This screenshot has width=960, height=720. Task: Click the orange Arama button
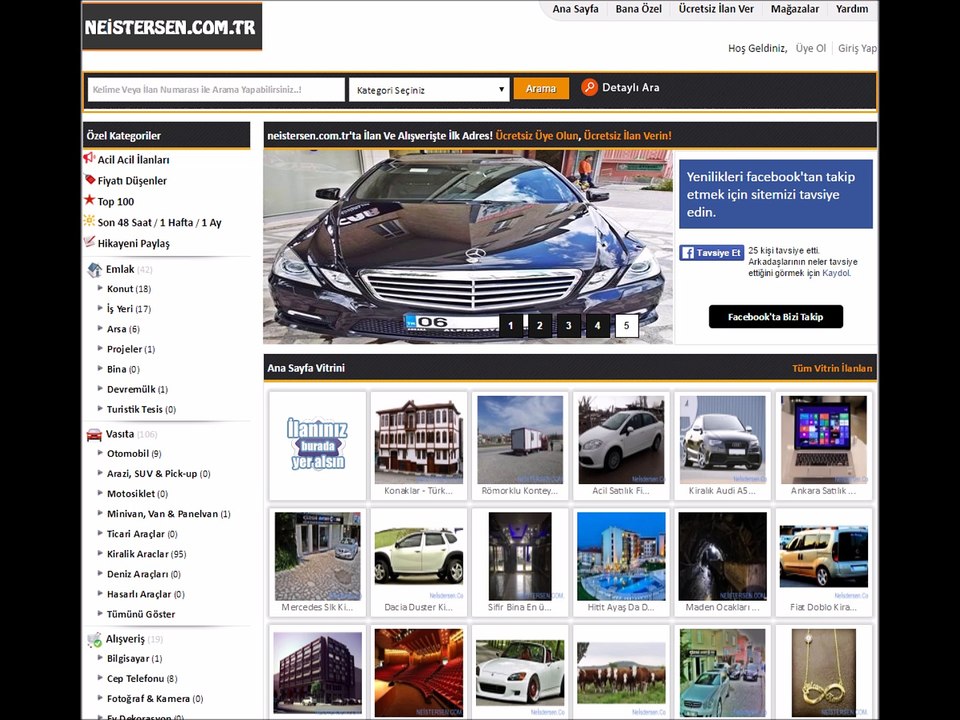coord(541,89)
